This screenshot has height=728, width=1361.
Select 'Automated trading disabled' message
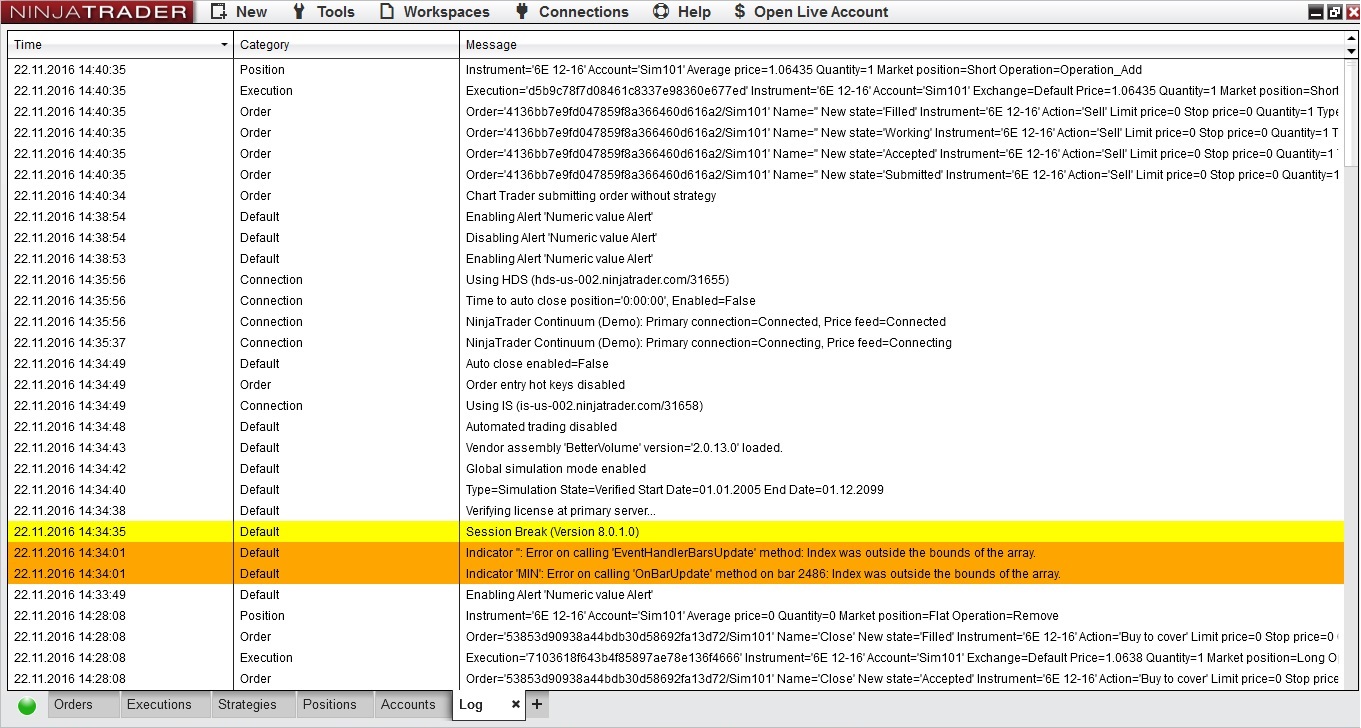(x=541, y=427)
